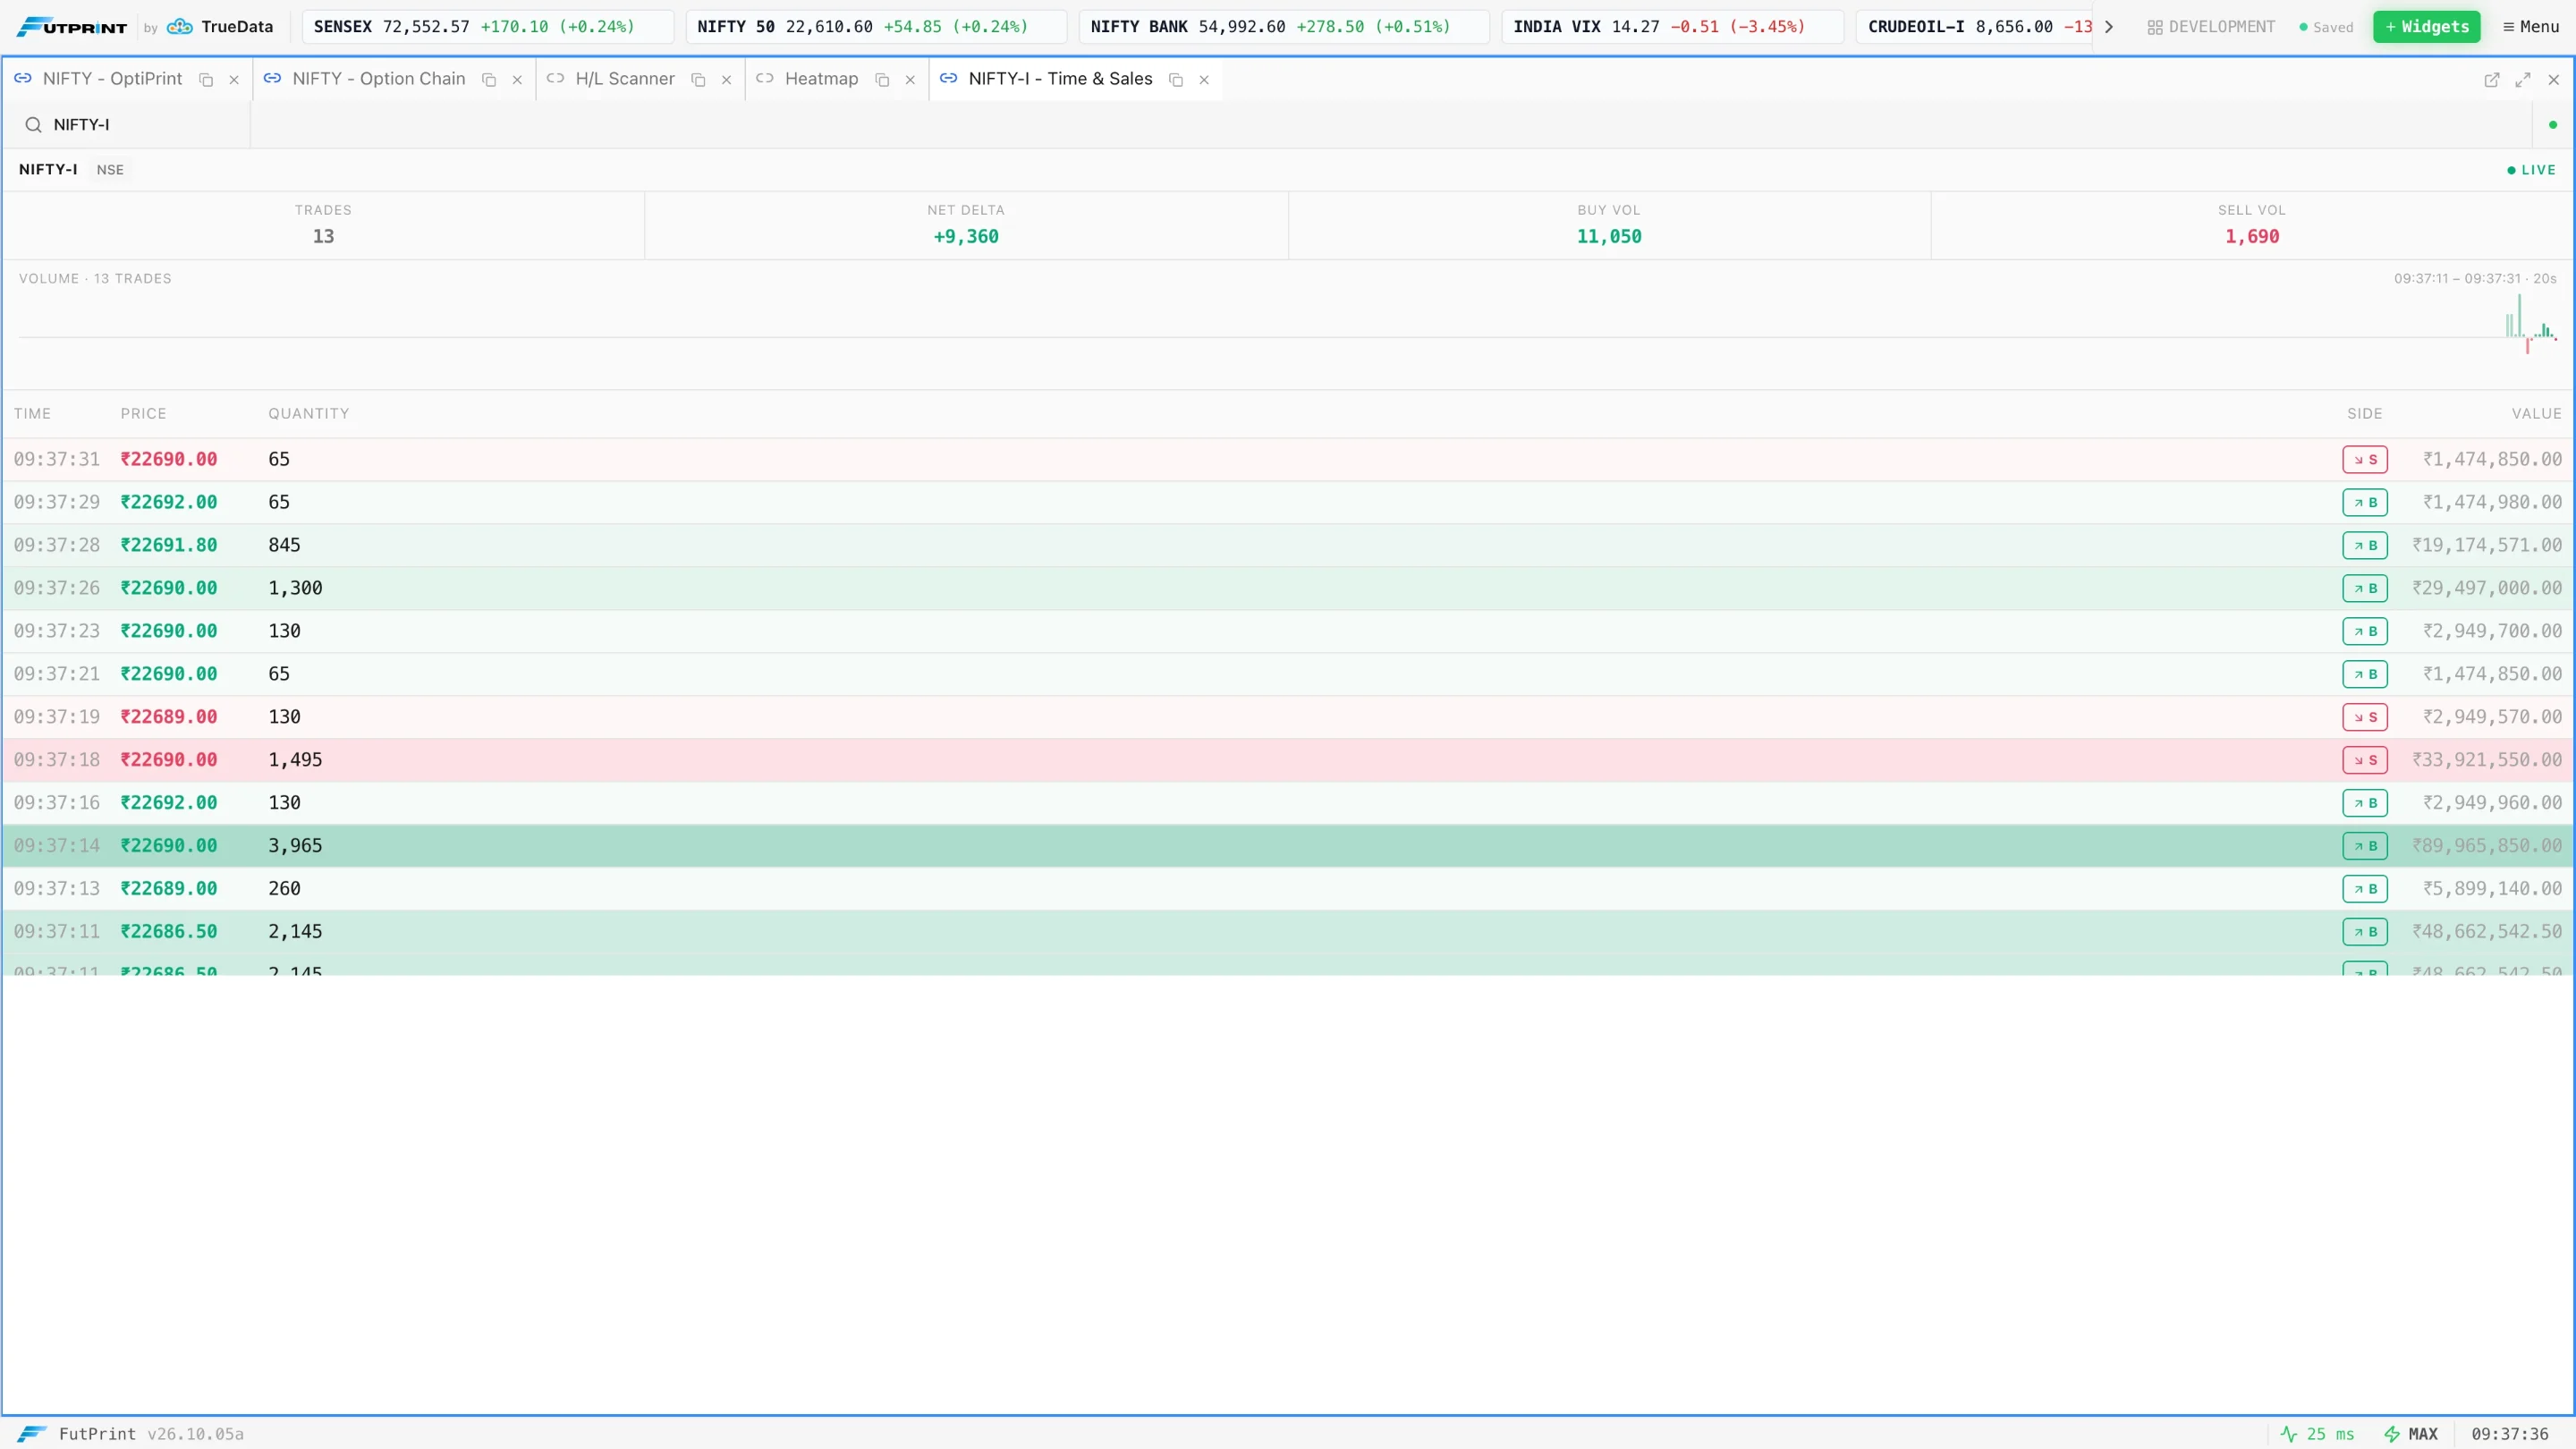Click link icon on H/L Scanner tab

click(555, 78)
